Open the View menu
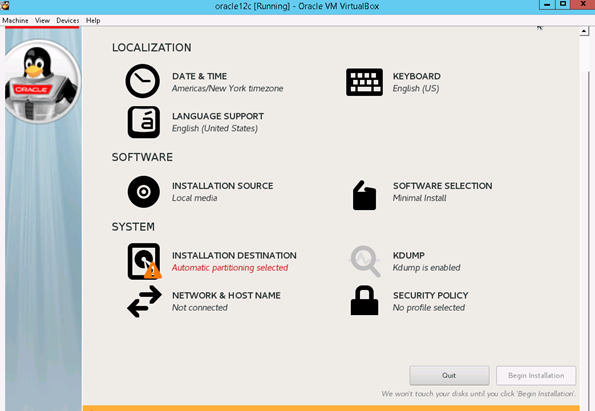Screen dimensions: 595x411 point(42,20)
